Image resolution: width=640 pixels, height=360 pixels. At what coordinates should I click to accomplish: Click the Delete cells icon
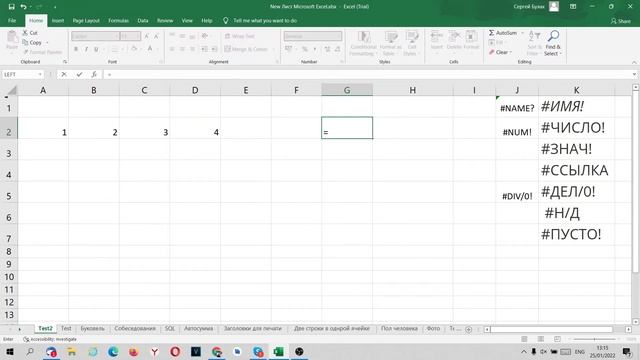tap(454, 36)
